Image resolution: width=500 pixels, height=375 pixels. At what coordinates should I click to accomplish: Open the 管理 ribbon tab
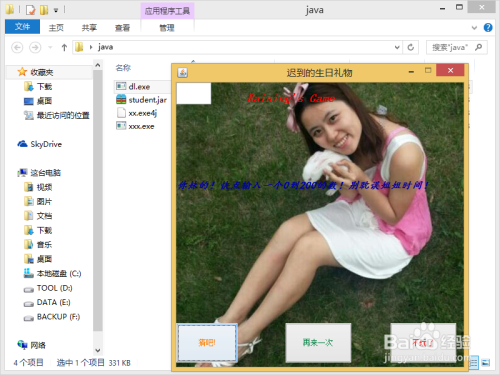click(x=167, y=28)
